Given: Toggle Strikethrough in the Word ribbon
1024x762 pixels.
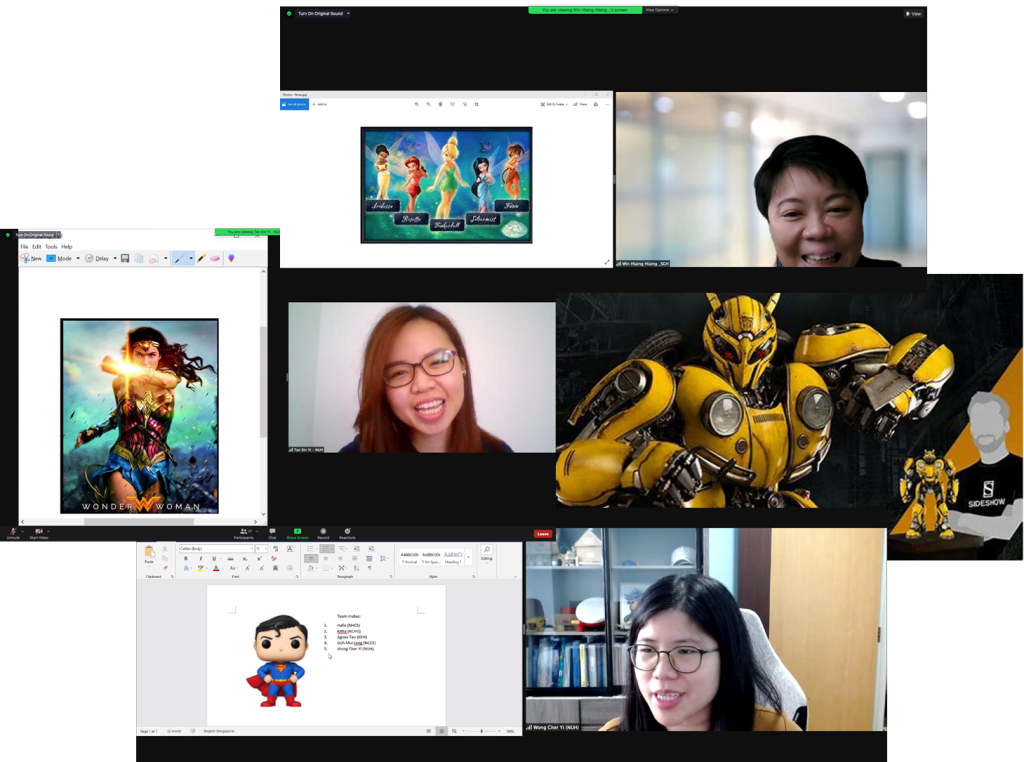Looking at the screenshot, I should click(231, 559).
